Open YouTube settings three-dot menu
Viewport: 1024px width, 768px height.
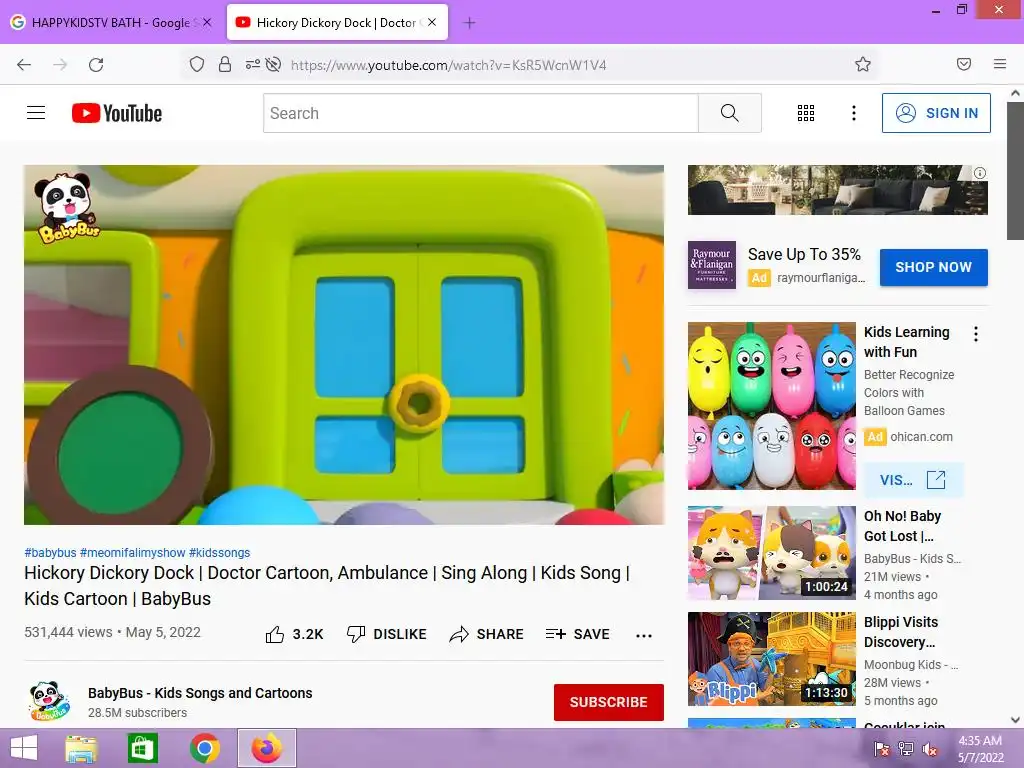(854, 113)
